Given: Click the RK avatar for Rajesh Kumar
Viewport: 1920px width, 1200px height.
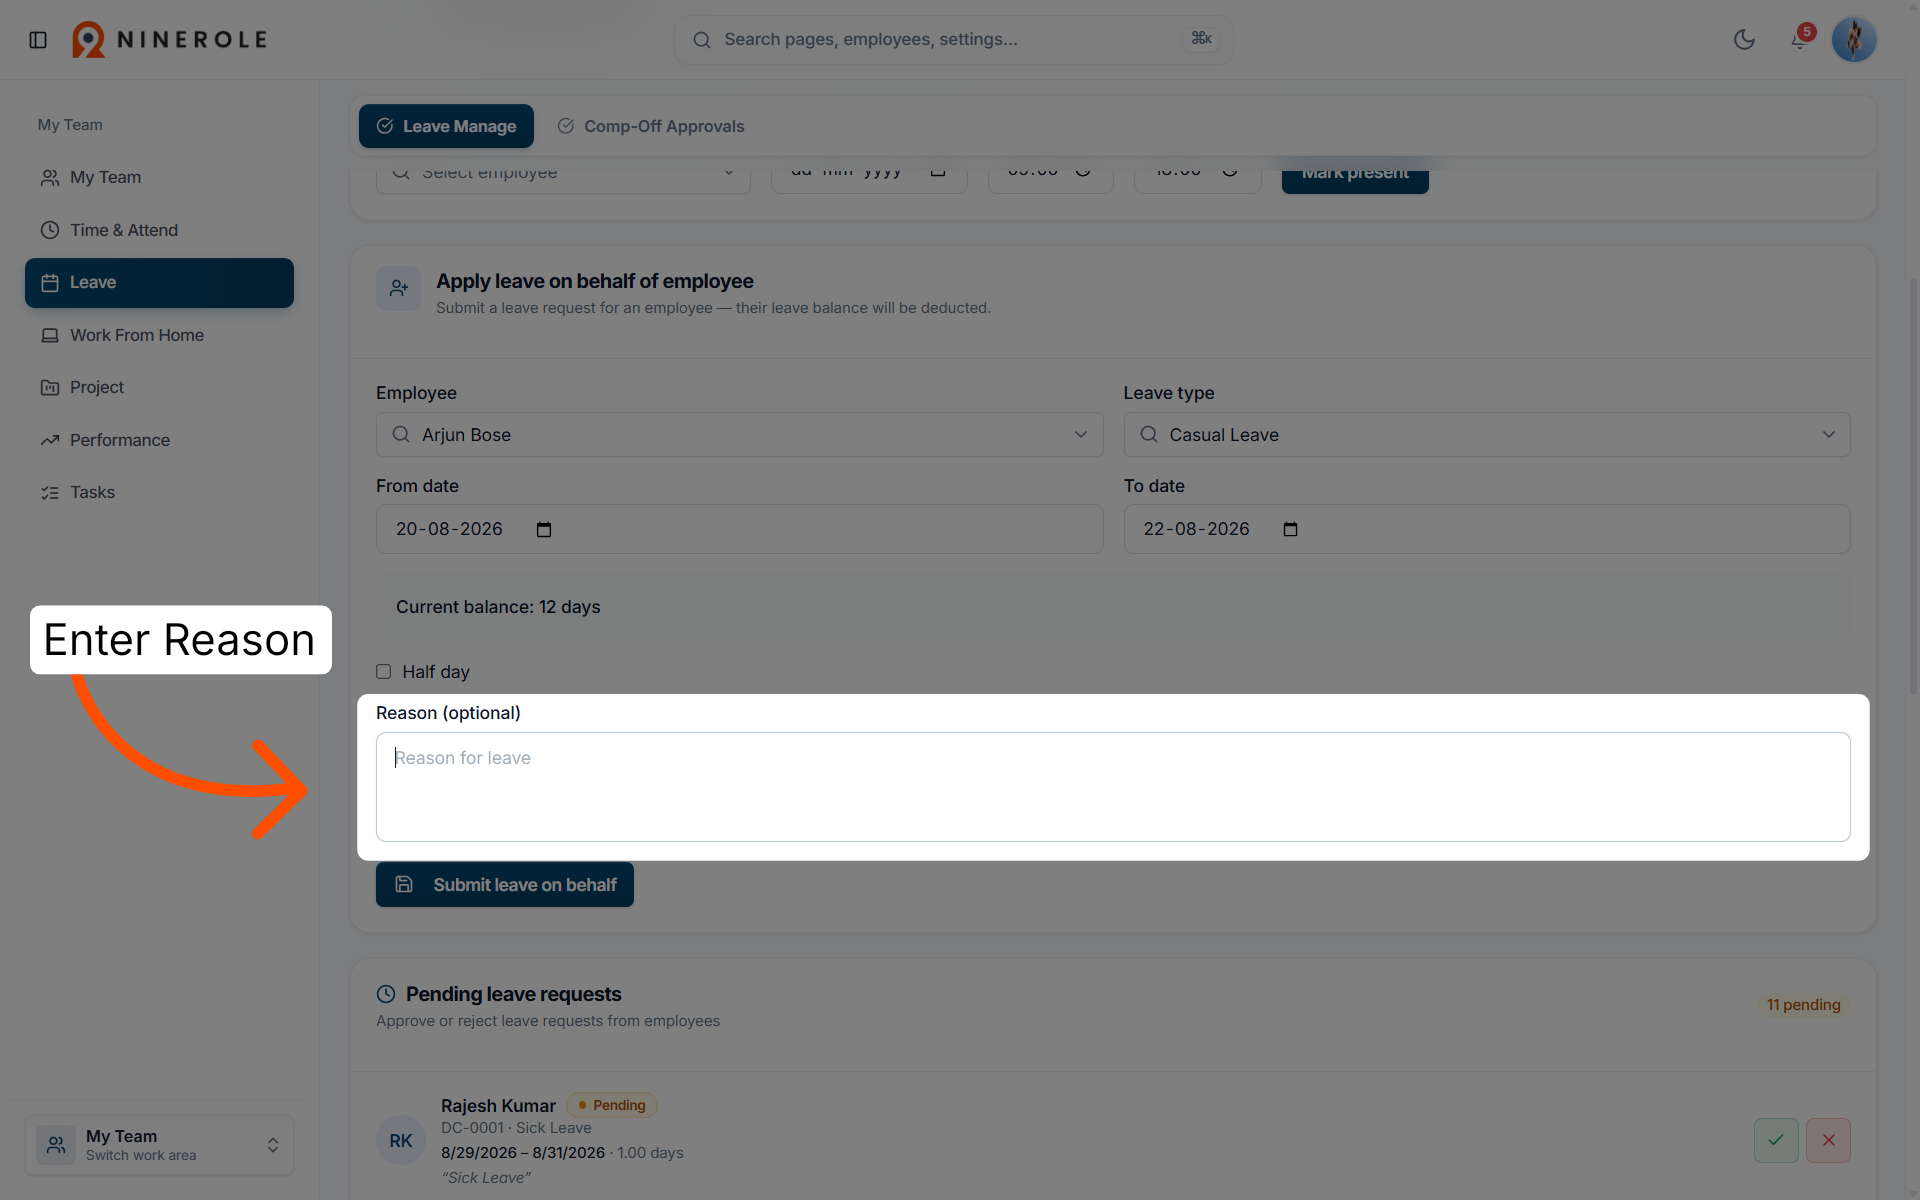Looking at the screenshot, I should 401,1141.
